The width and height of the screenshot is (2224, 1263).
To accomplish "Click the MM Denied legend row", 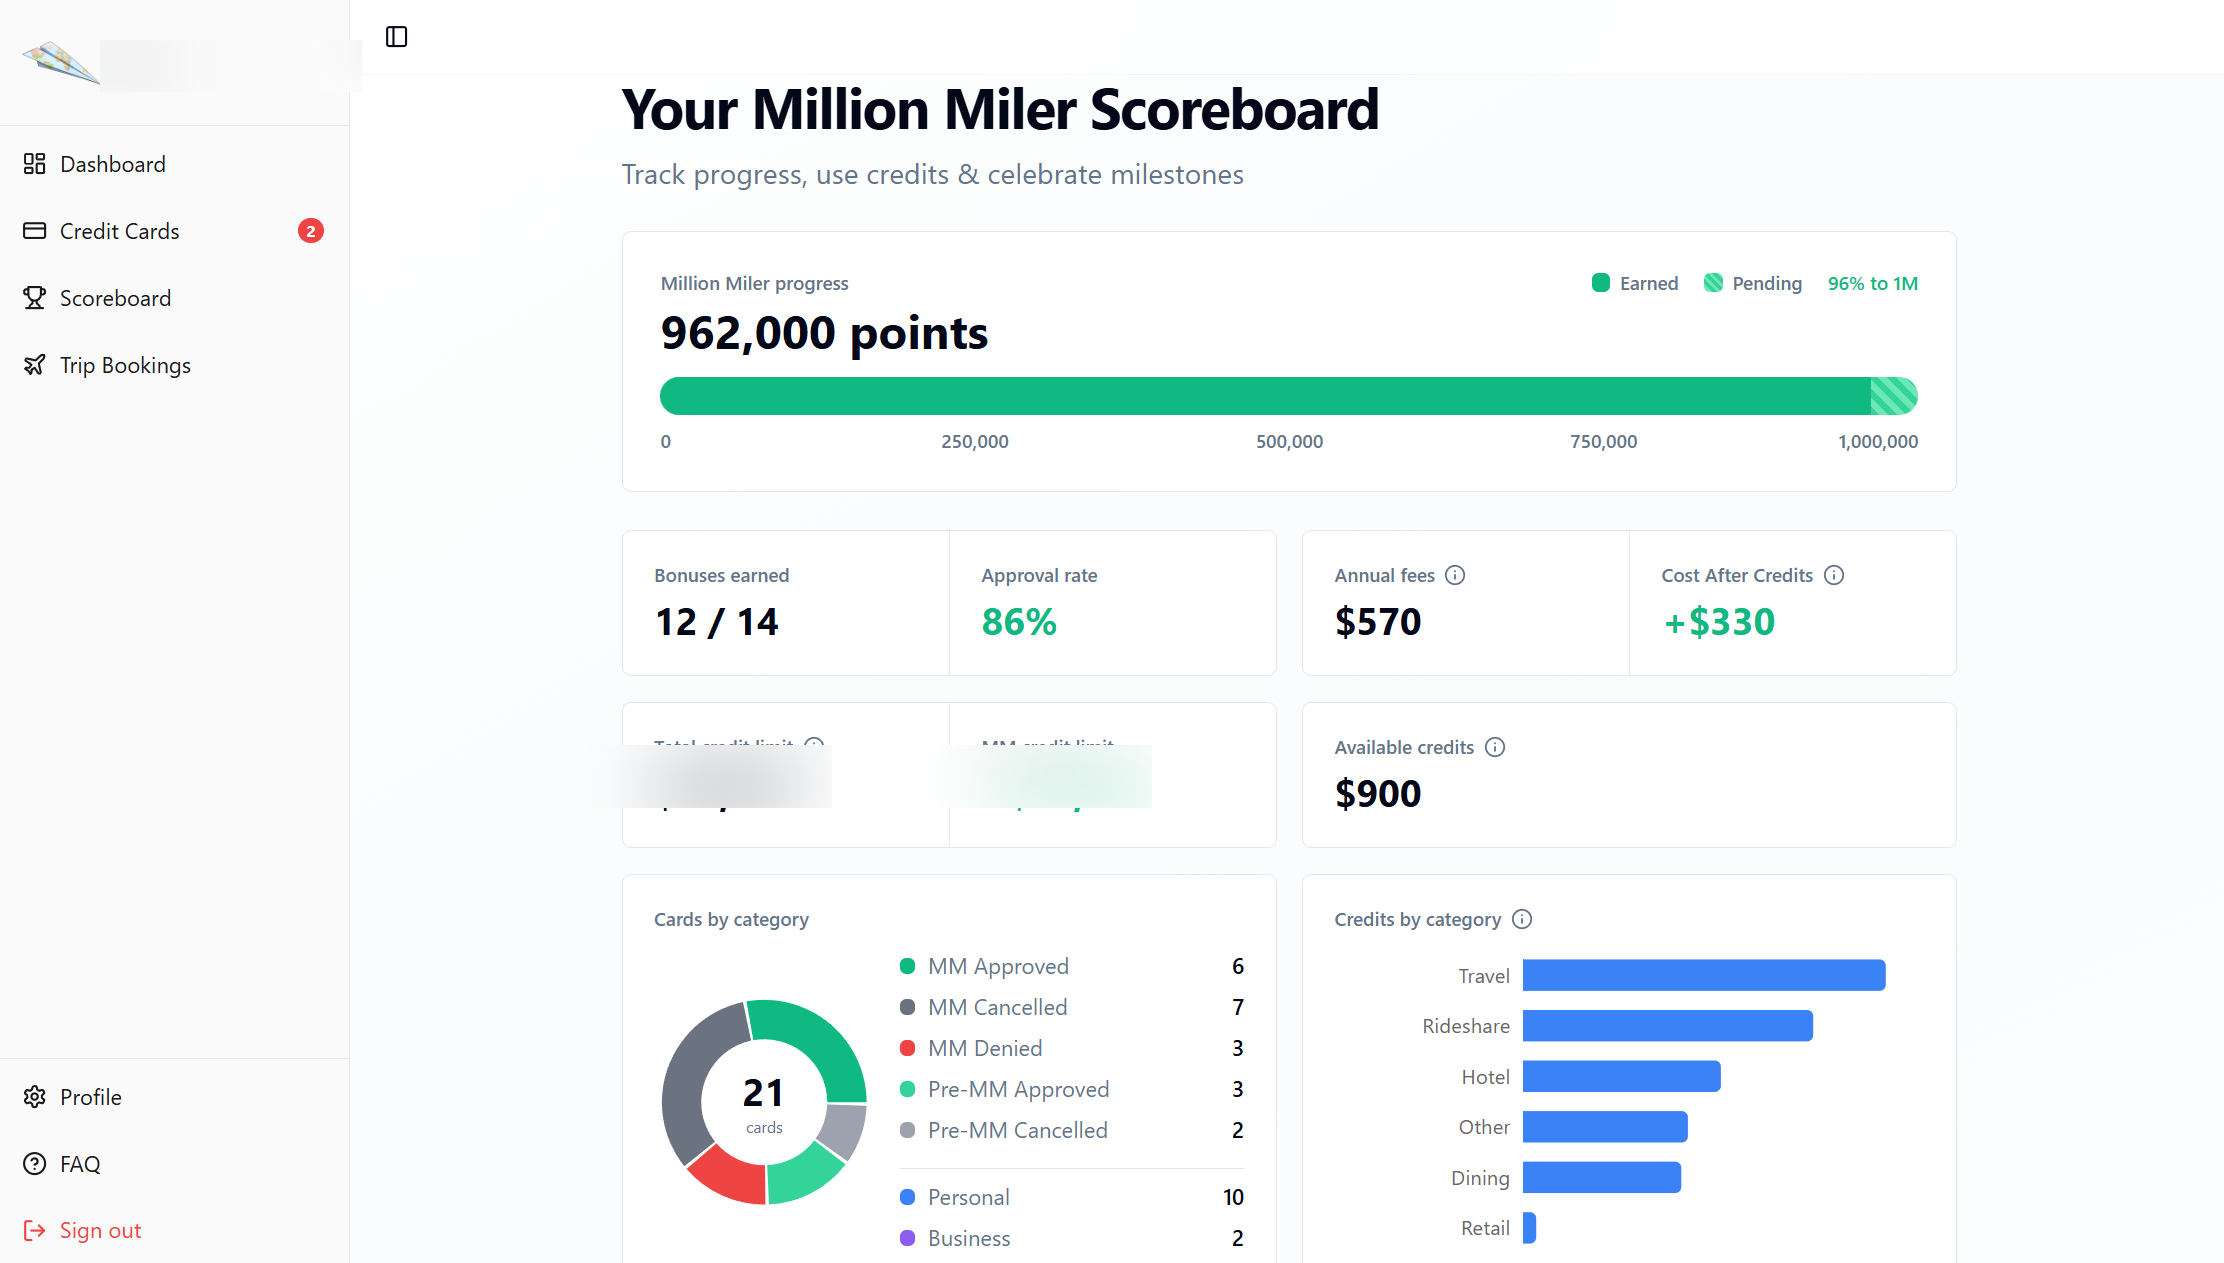I will coord(1071,1048).
